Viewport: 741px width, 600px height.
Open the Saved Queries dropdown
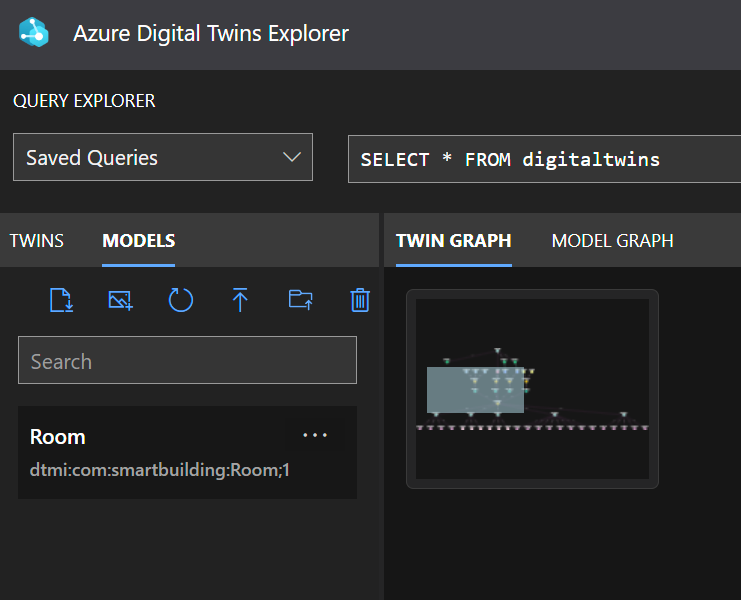163,157
